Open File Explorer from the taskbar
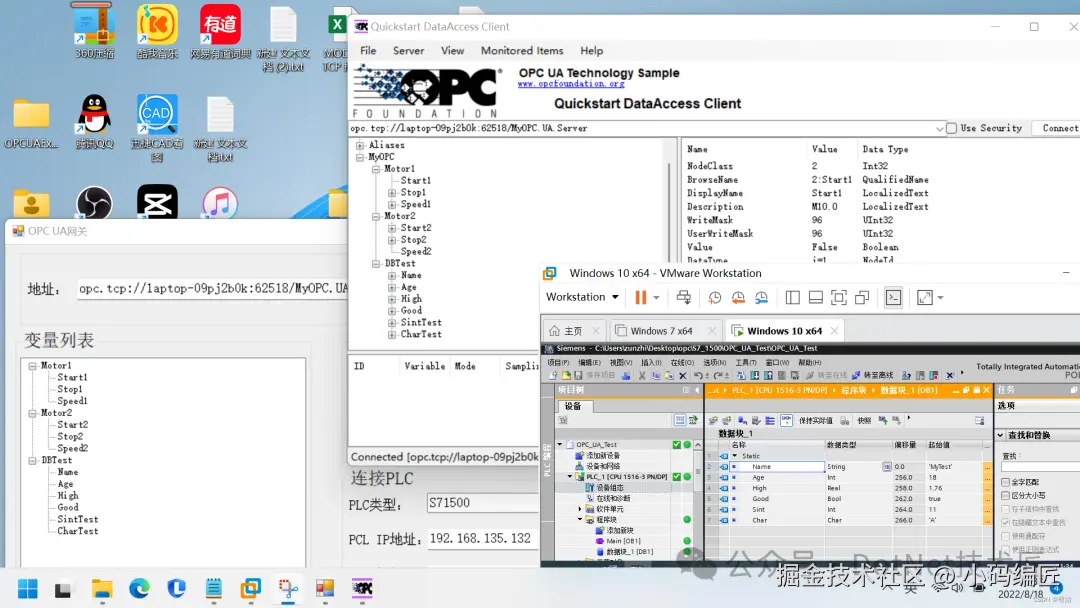 pos(102,589)
